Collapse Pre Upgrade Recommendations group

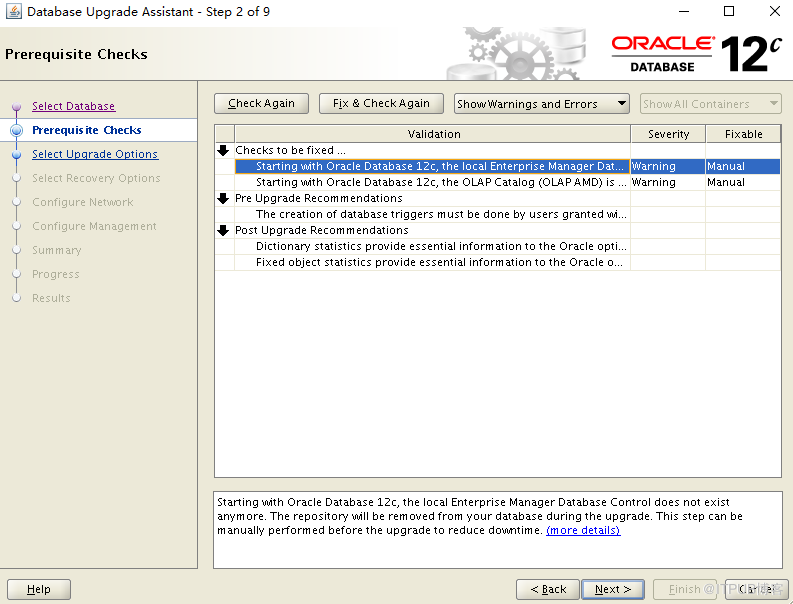pos(223,198)
